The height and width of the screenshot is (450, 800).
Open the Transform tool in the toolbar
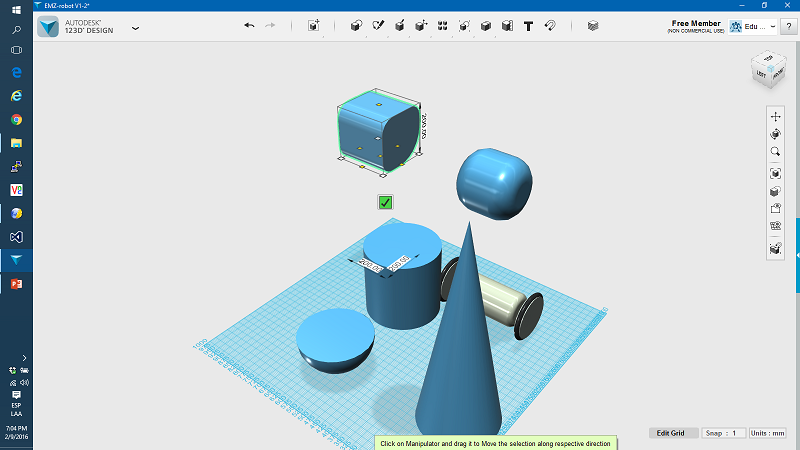314,26
